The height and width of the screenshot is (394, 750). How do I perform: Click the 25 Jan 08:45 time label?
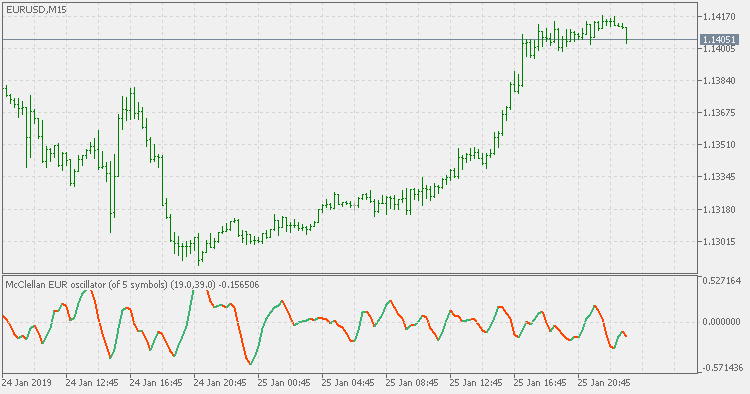click(412, 383)
